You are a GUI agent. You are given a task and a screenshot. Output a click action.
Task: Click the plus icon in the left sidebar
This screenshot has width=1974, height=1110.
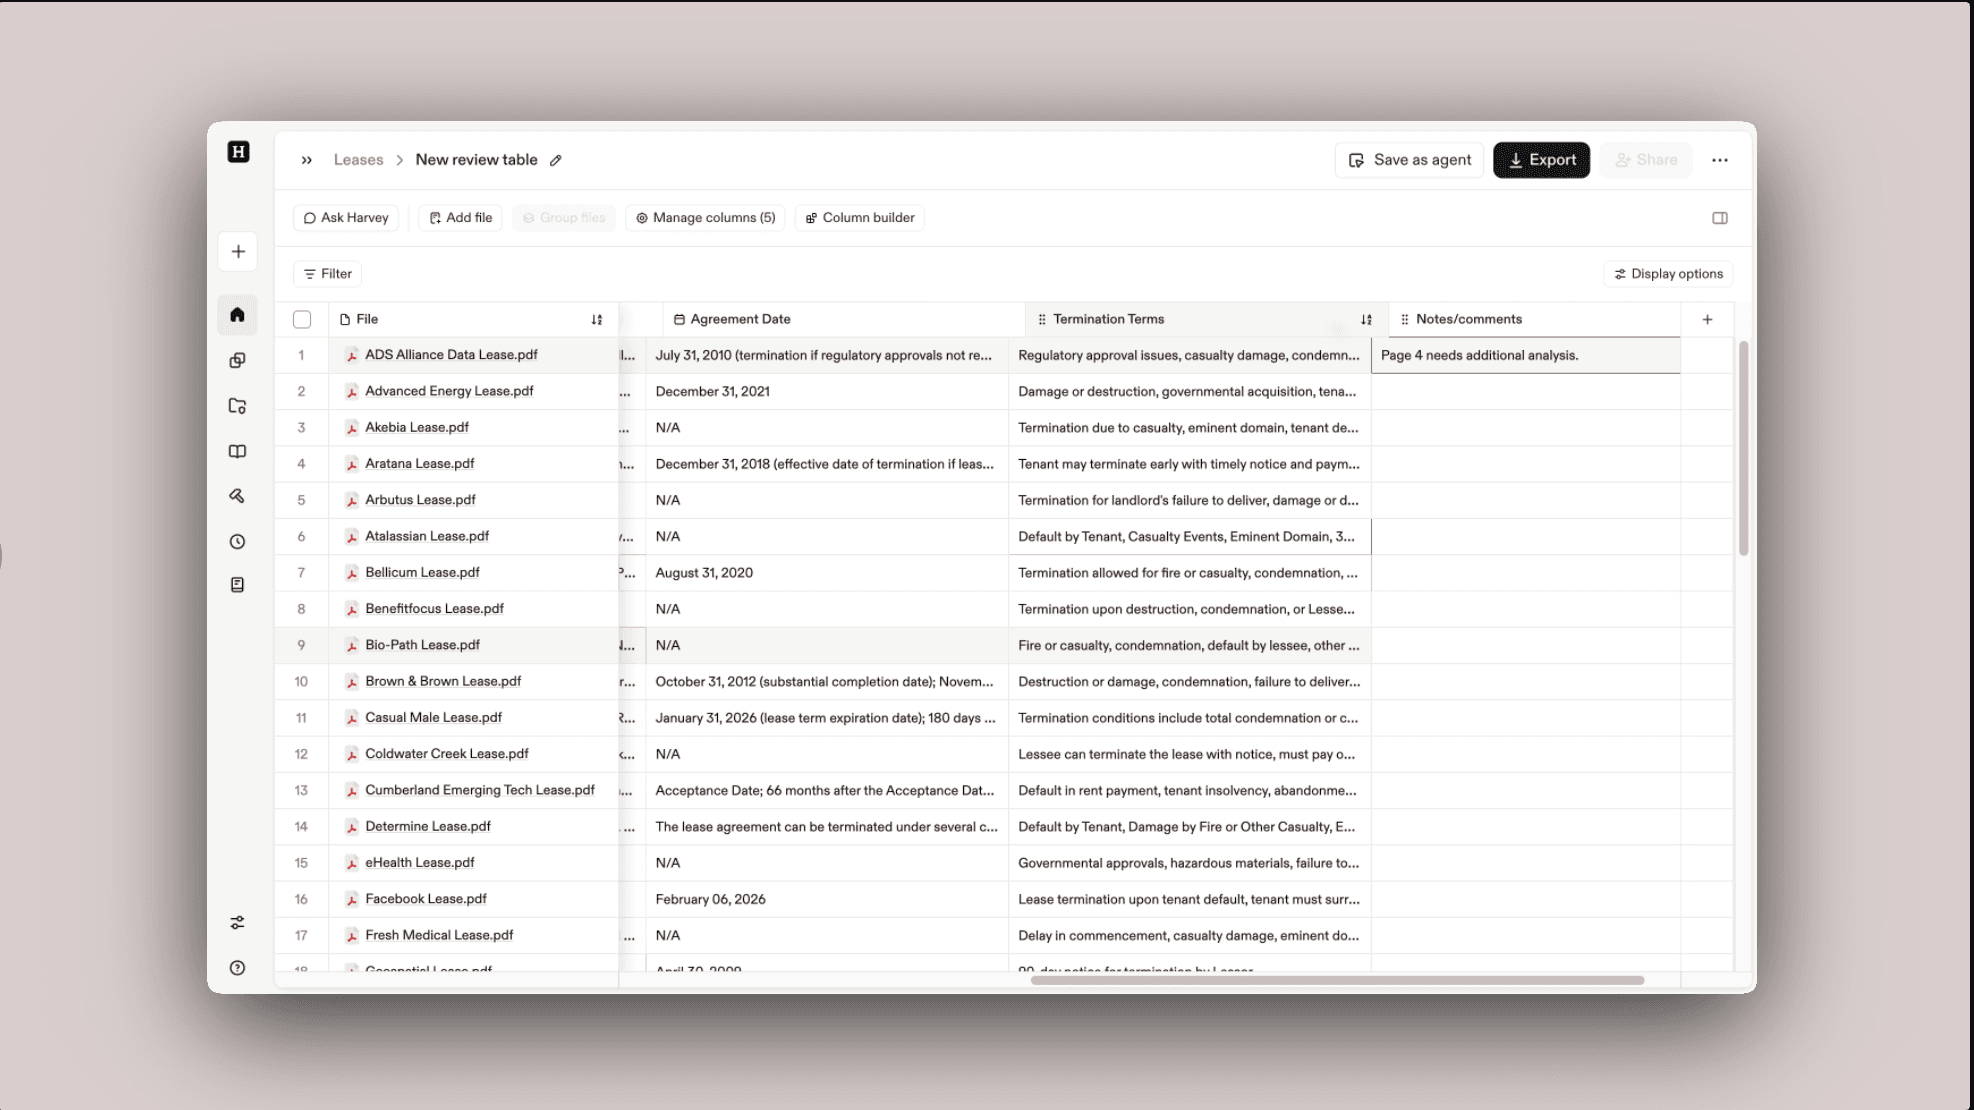(238, 252)
